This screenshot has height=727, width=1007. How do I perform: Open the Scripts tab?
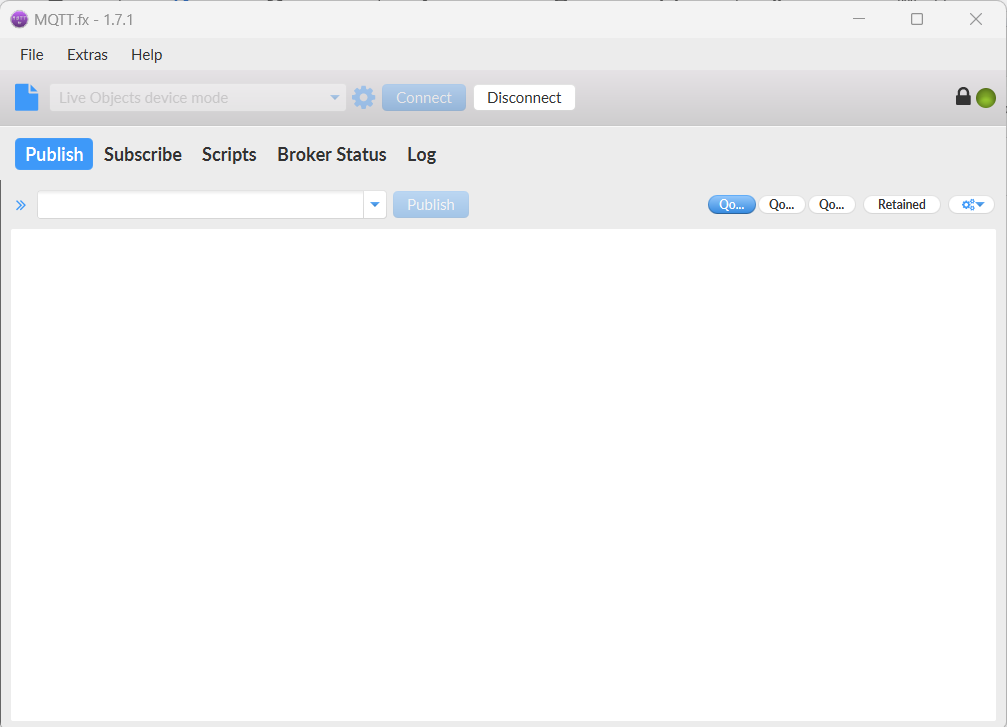229,154
